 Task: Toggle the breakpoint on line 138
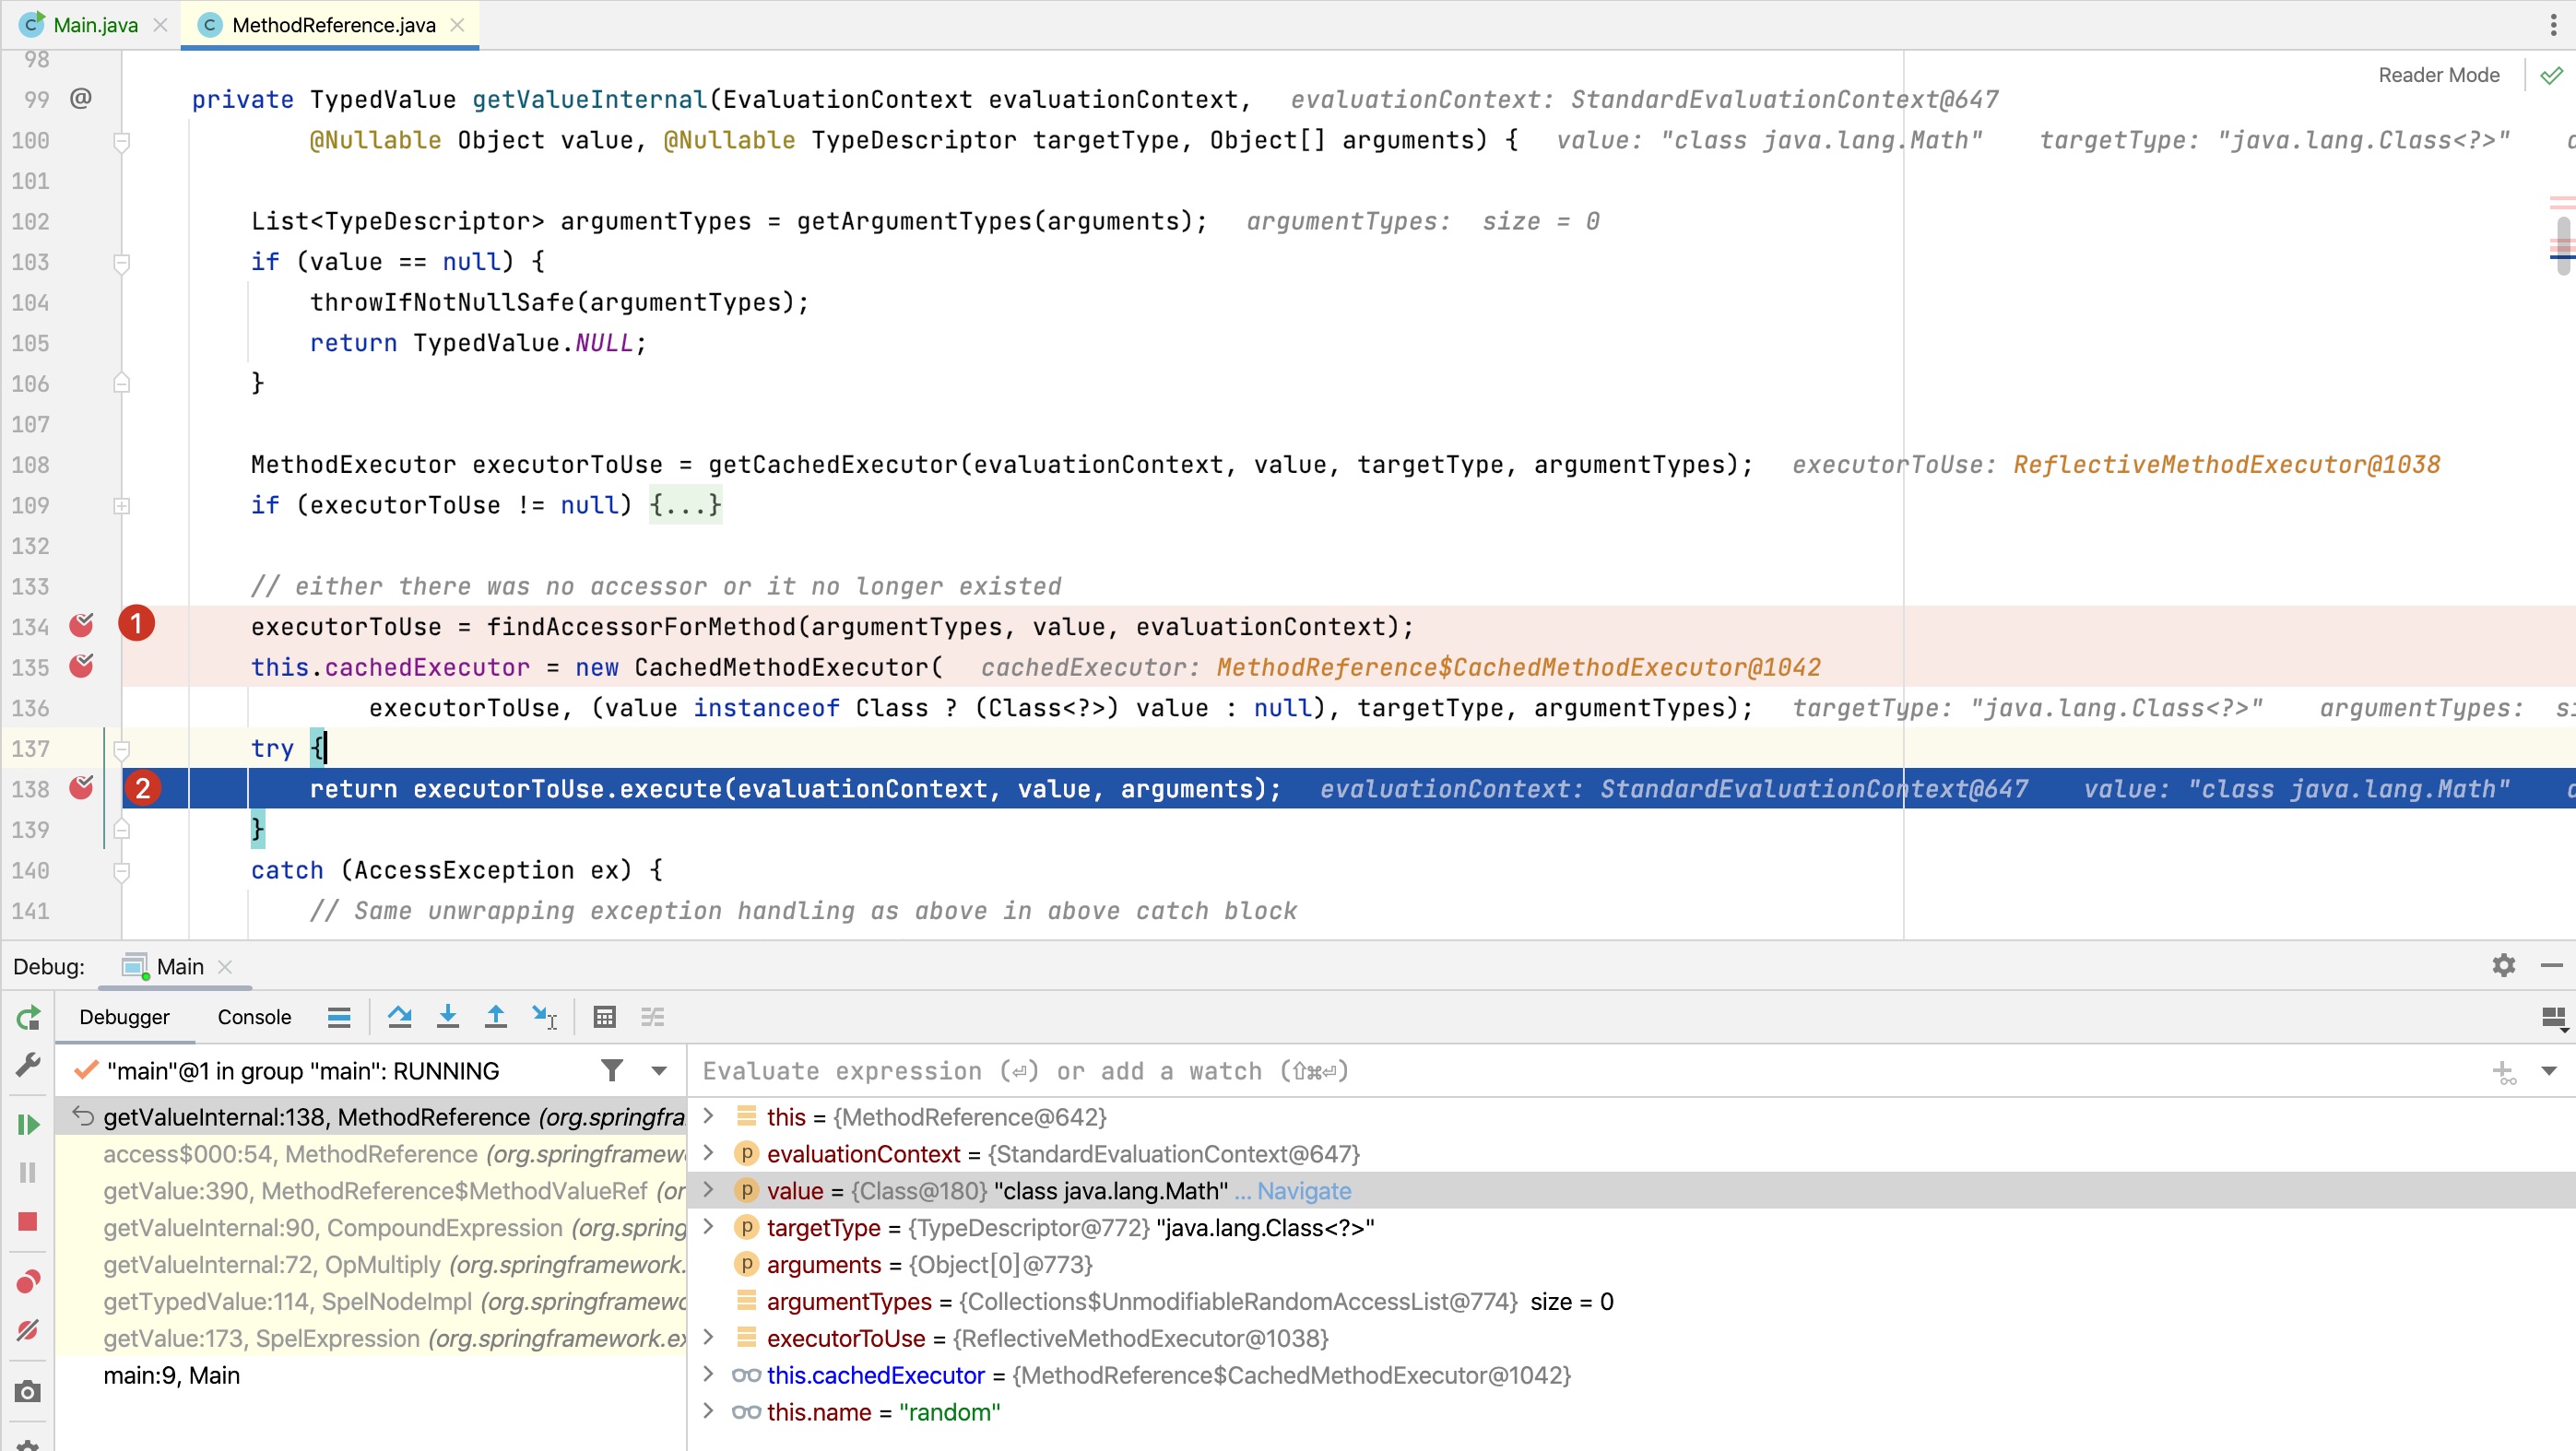[81, 788]
